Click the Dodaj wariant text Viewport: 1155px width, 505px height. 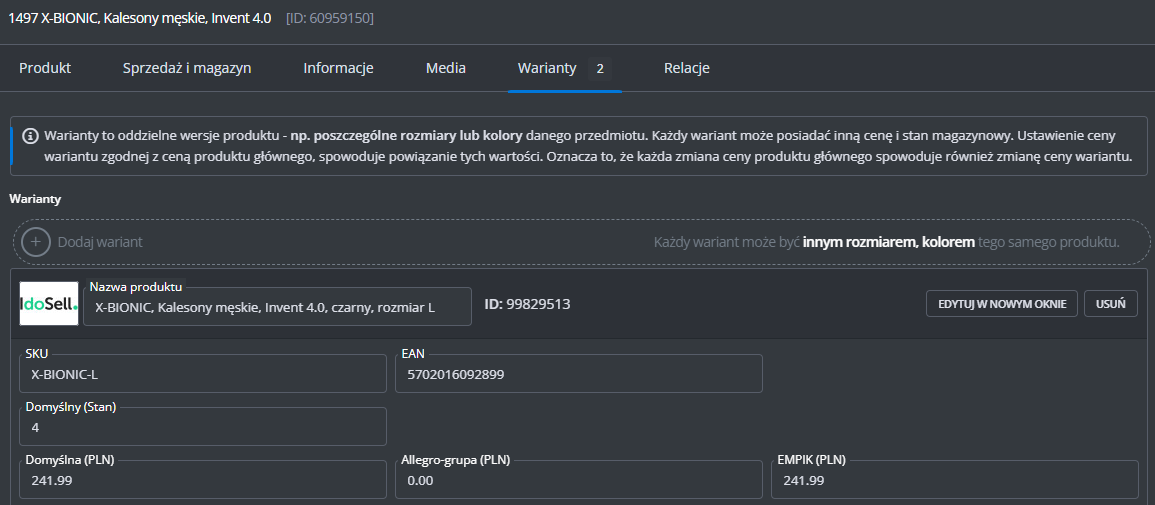[100, 242]
